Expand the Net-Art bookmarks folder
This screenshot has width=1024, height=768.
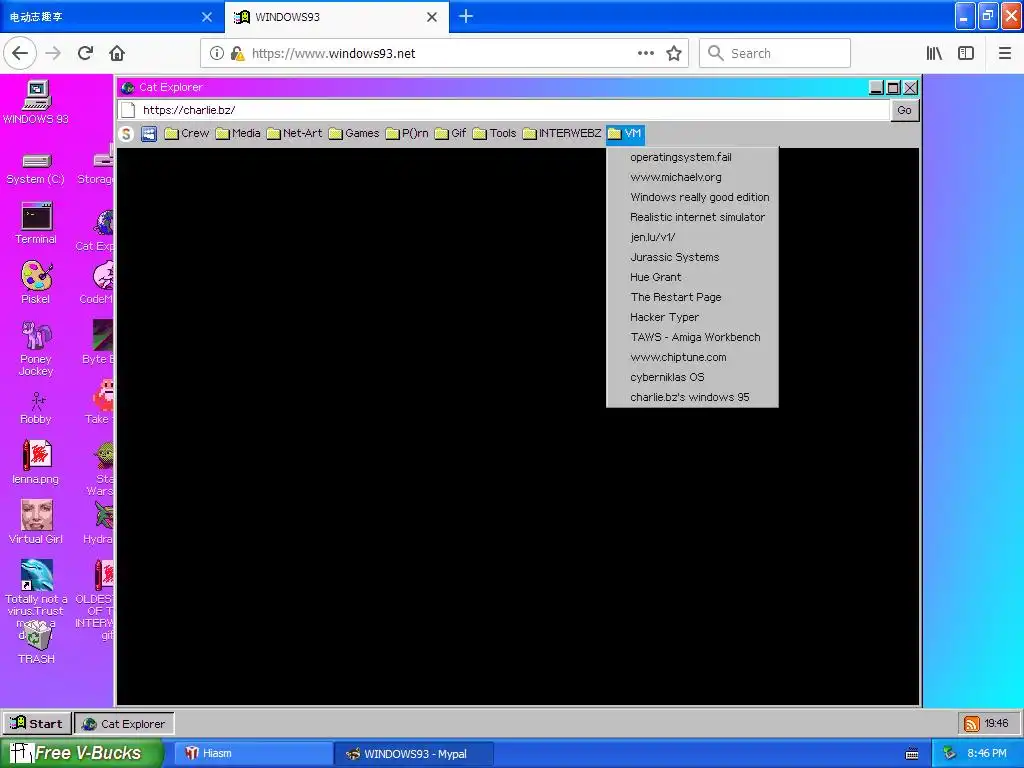click(295, 133)
